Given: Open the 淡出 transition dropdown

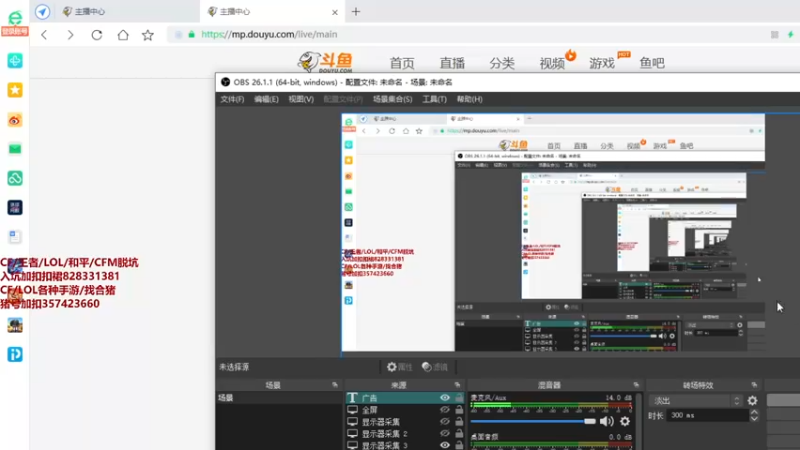Looking at the screenshot, I should point(697,401).
